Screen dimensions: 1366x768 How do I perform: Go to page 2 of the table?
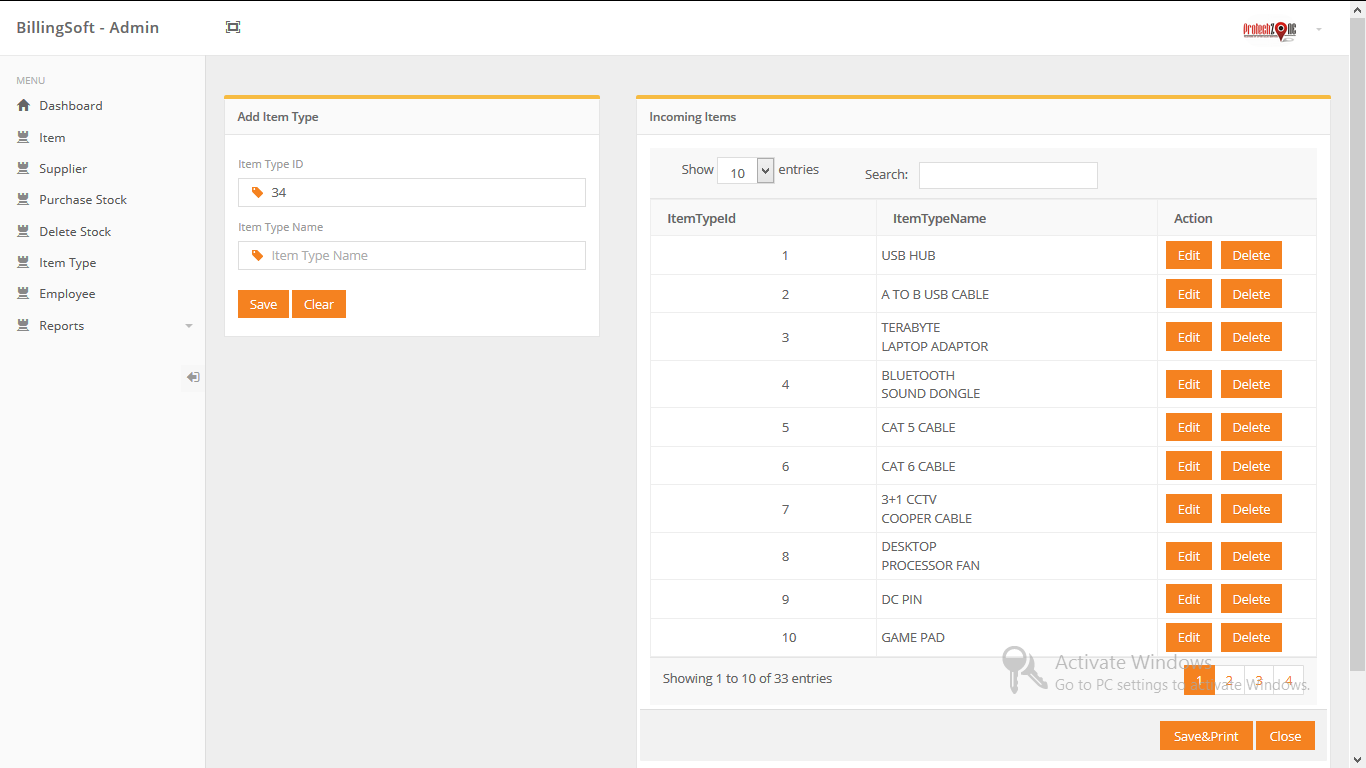1229,681
